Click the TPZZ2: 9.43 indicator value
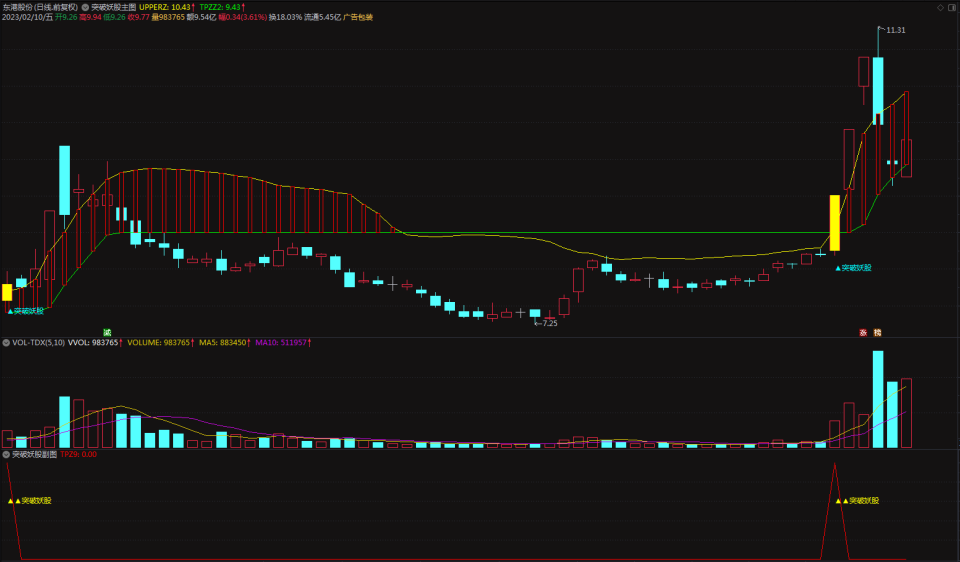The image size is (960, 562). pyautogui.click(x=222, y=7)
